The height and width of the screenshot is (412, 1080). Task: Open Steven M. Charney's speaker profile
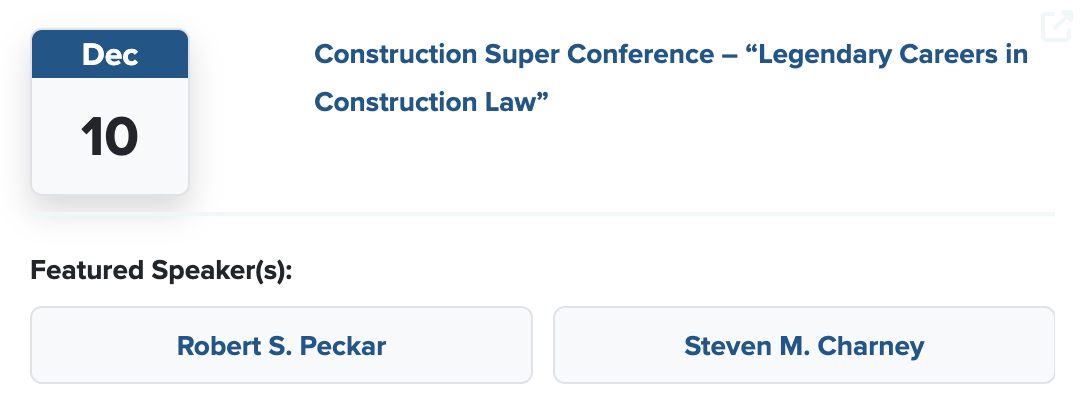[x=804, y=346]
